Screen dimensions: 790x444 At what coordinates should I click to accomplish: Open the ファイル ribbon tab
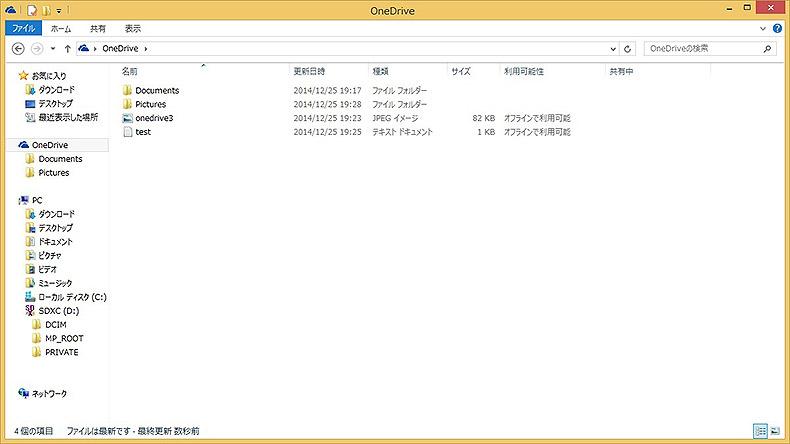point(24,28)
